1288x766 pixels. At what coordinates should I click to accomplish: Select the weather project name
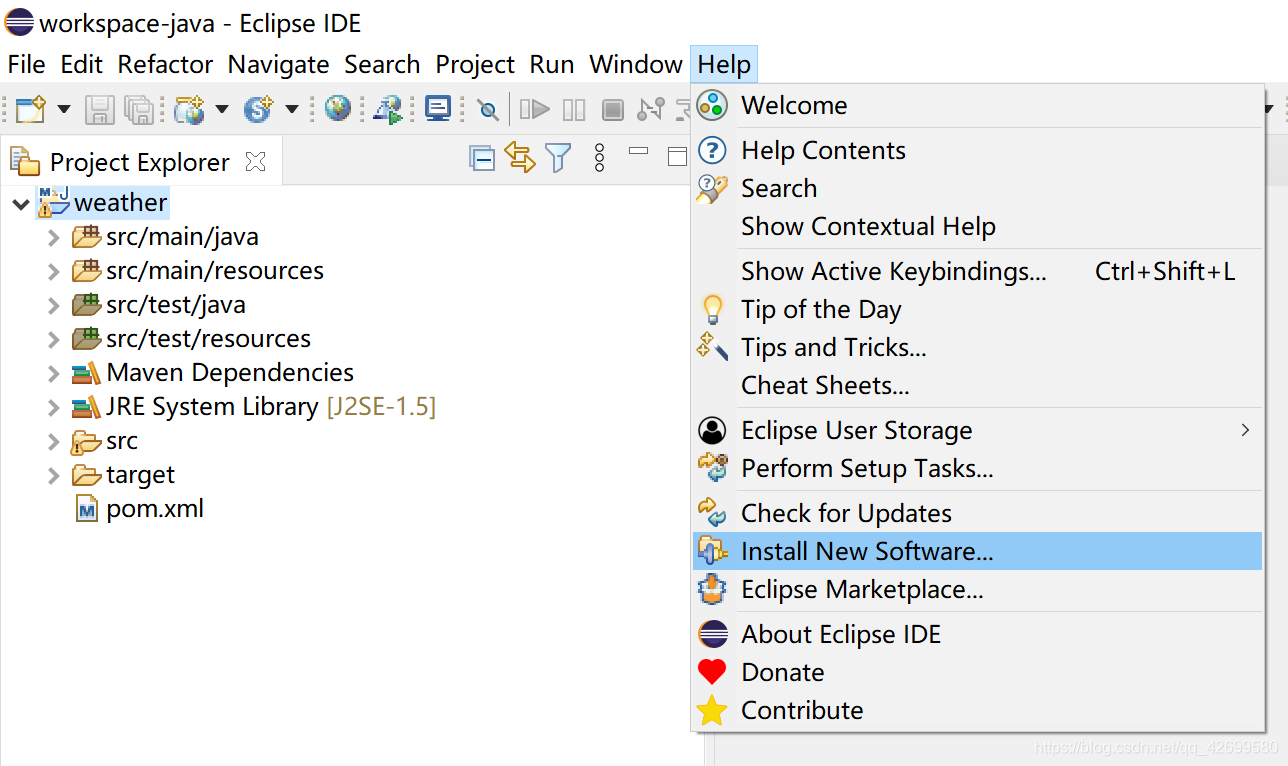(120, 203)
